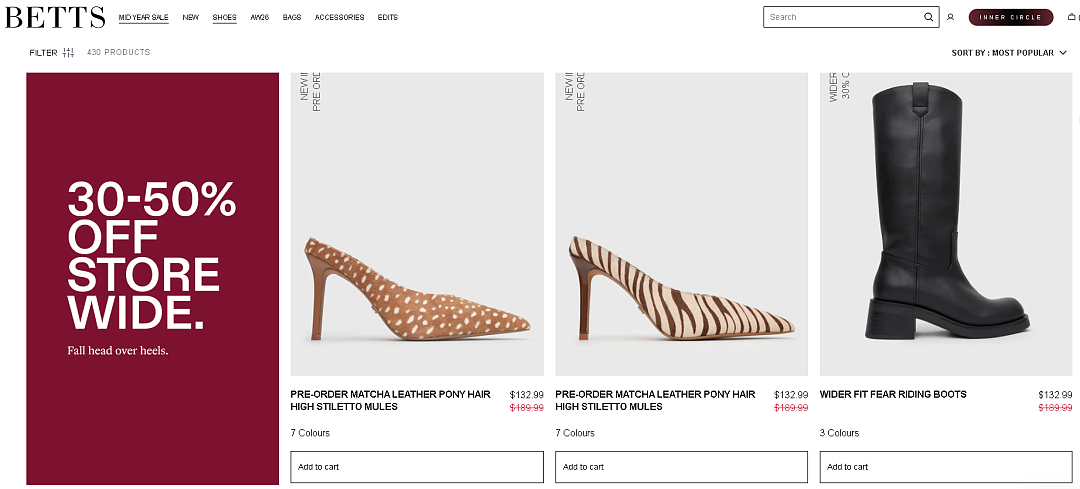Add the zebra stiletto mules to cart
The width and height of the screenshot is (1080, 489).
point(681,467)
